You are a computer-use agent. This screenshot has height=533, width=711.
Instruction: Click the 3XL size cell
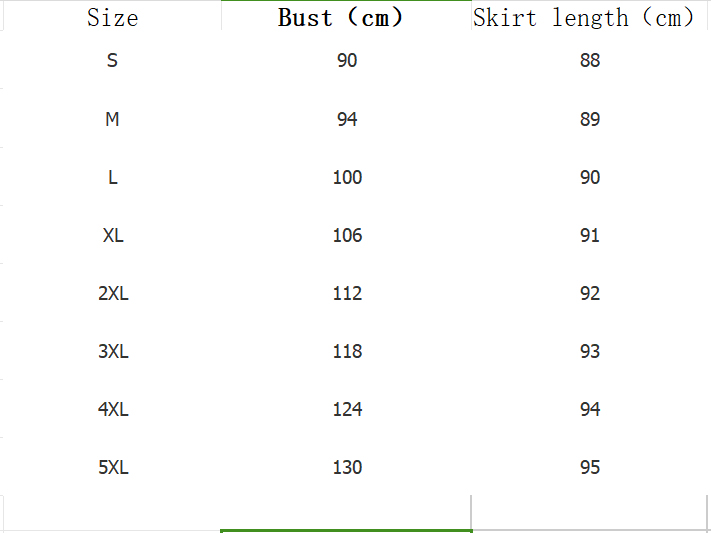(x=112, y=352)
